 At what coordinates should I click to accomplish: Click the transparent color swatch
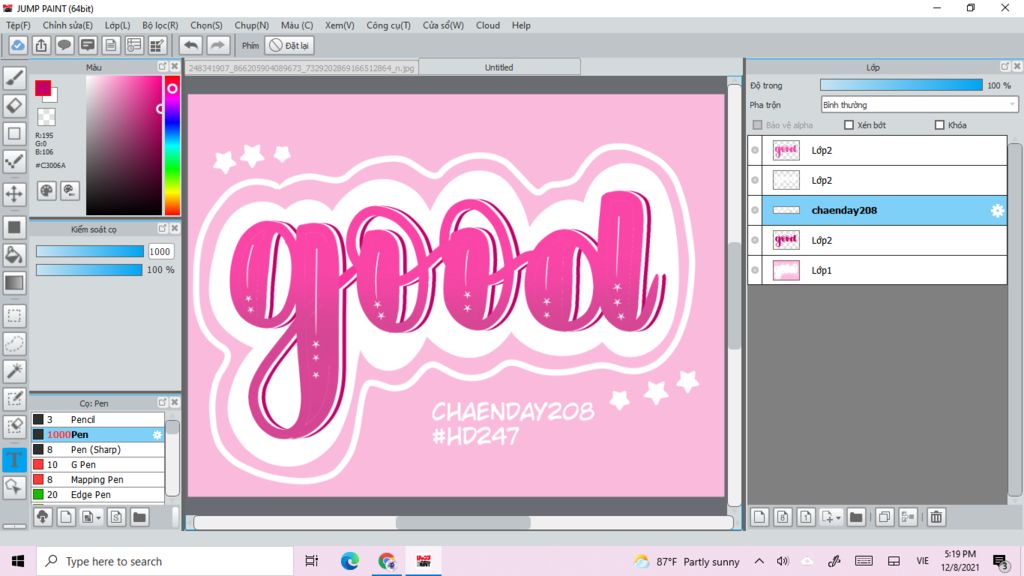click(46, 117)
